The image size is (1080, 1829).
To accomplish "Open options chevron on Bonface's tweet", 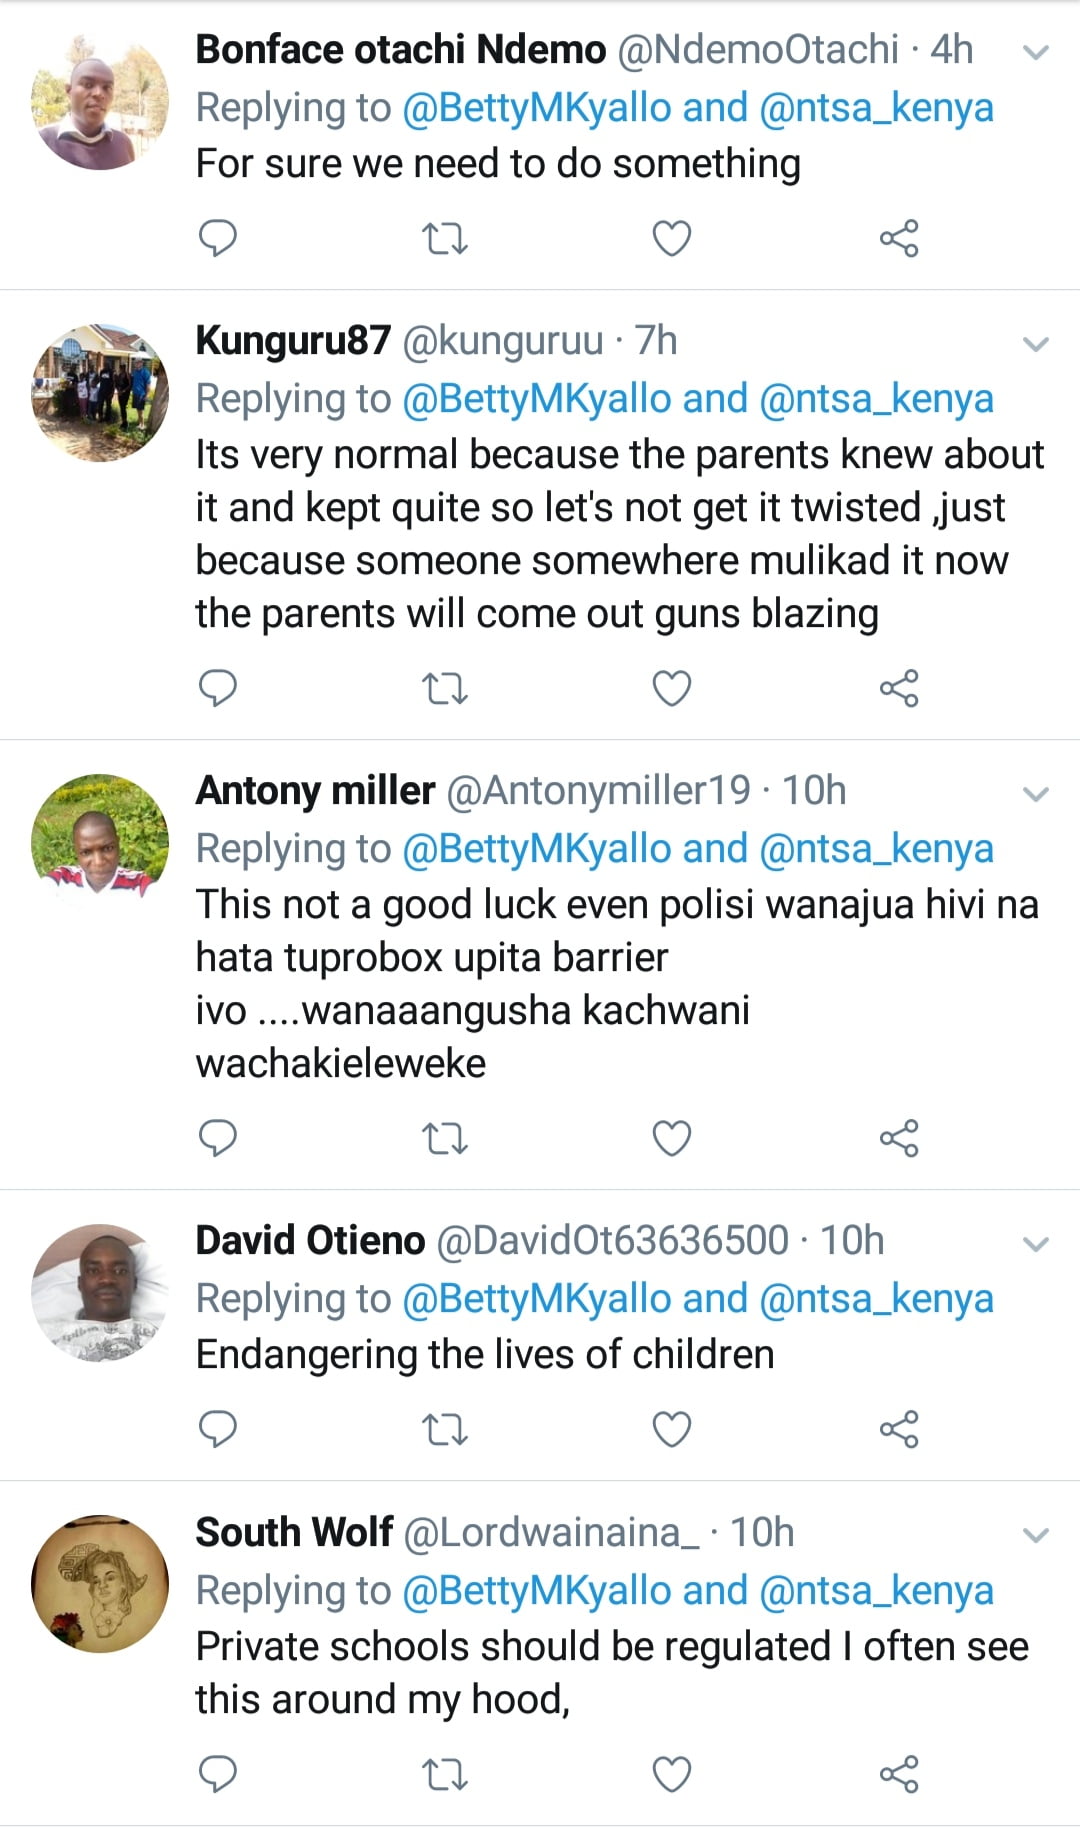I will click(x=1037, y=52).
